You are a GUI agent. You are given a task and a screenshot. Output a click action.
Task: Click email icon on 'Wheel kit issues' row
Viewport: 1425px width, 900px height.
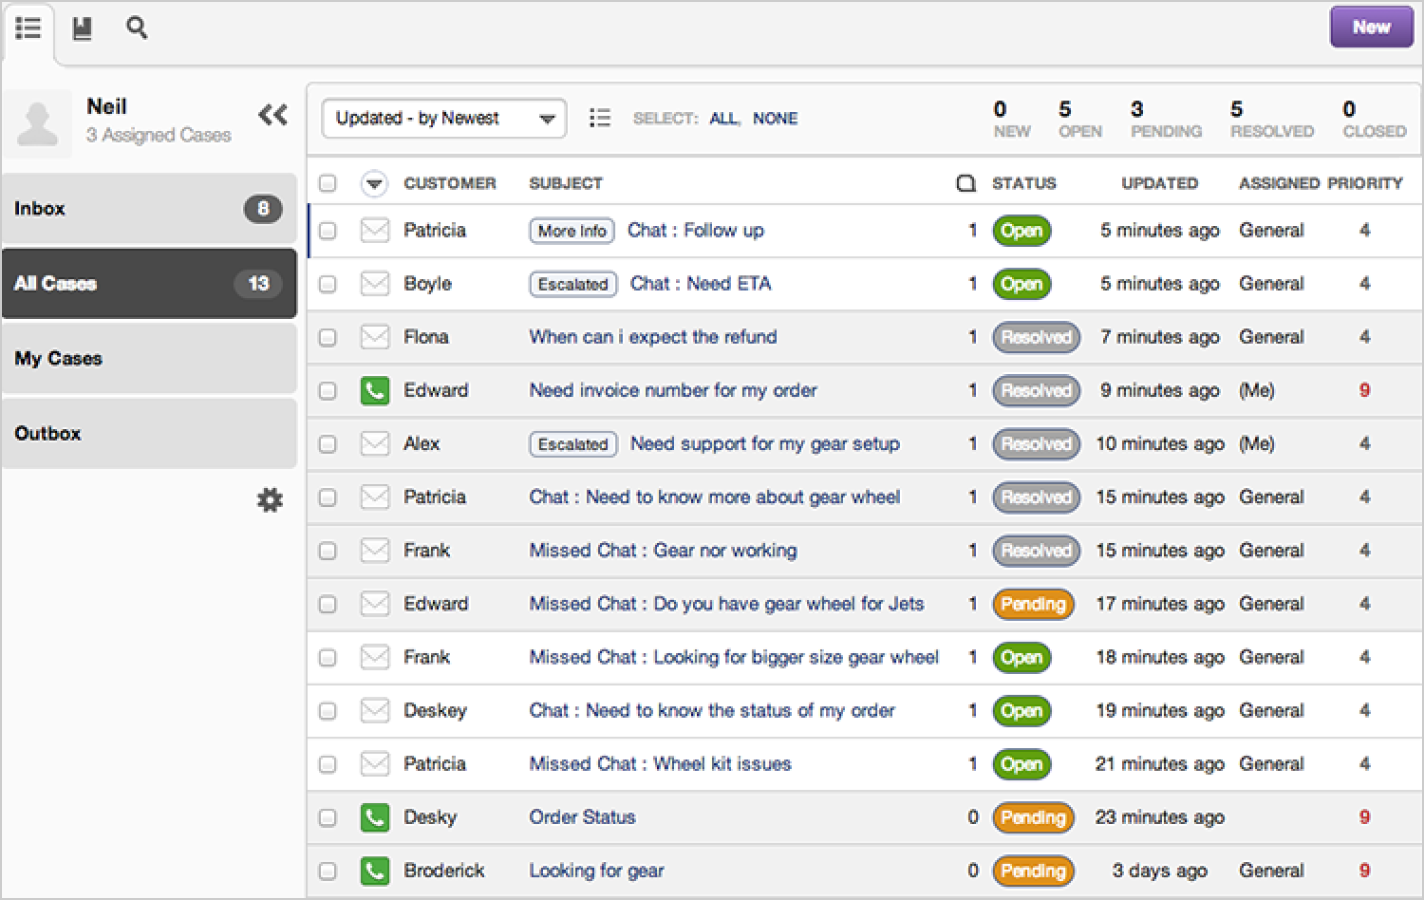[375, 764]
